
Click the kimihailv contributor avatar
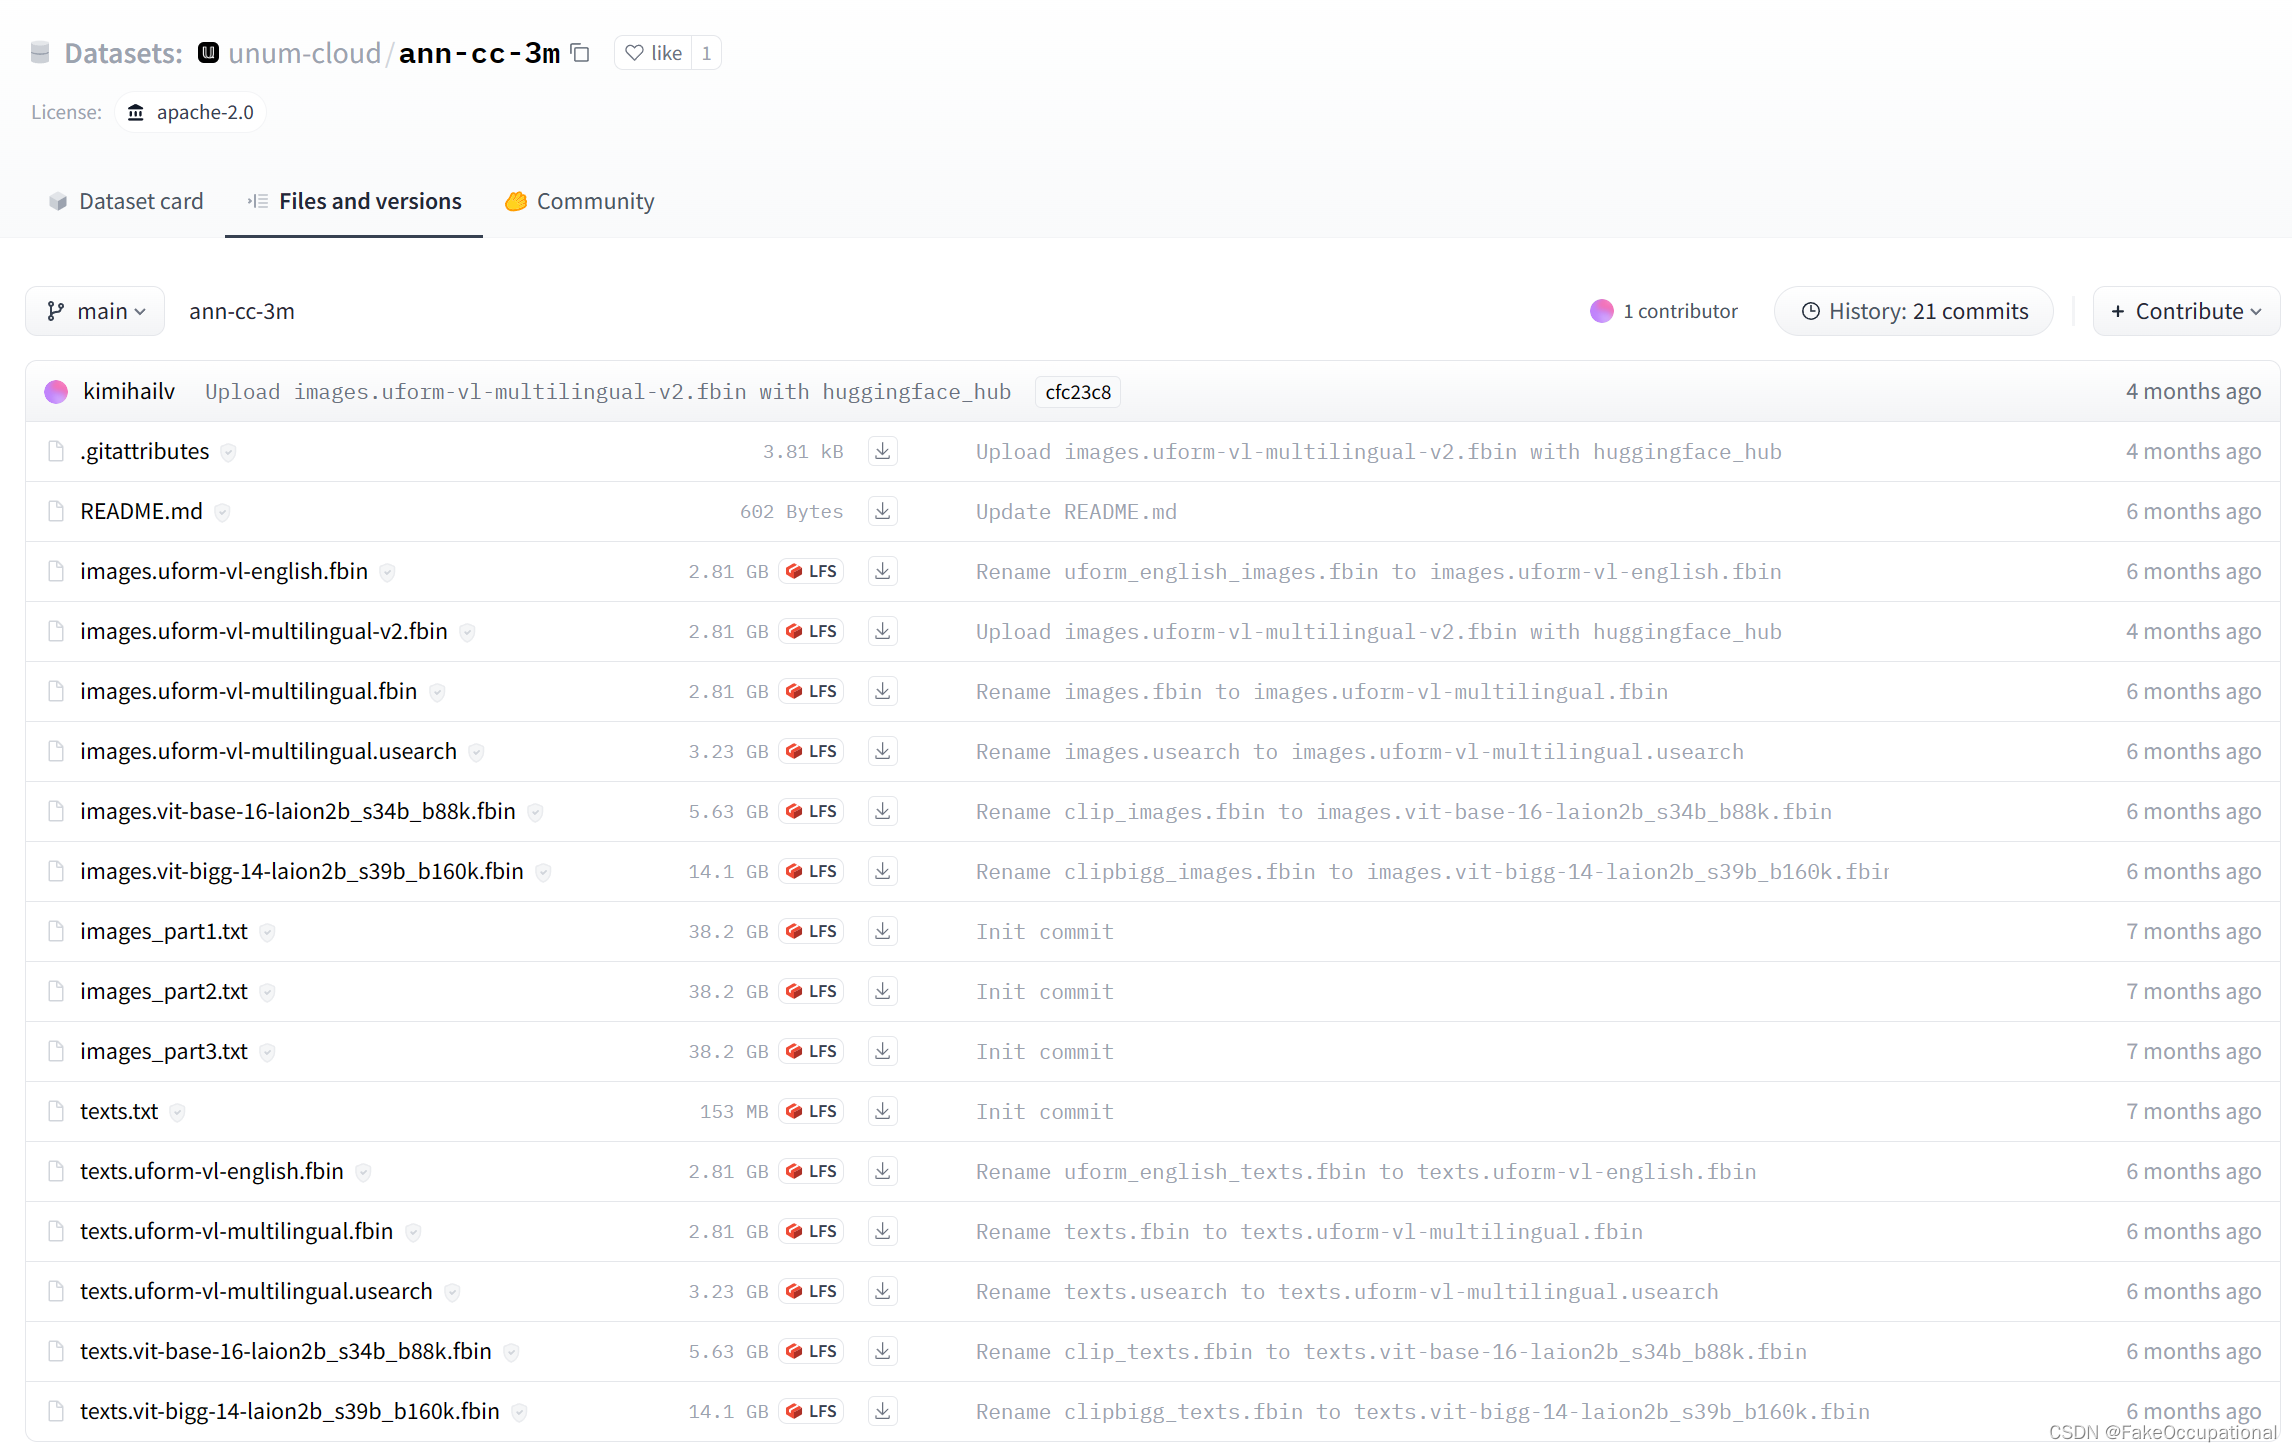pyautogui.click(x=56, y=392)
